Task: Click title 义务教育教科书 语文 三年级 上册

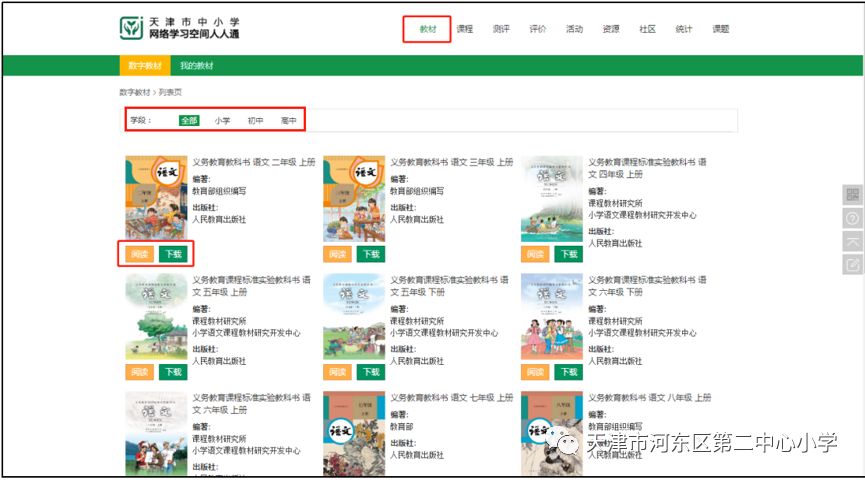Action: pyautogui.click(x=452, y=162)
